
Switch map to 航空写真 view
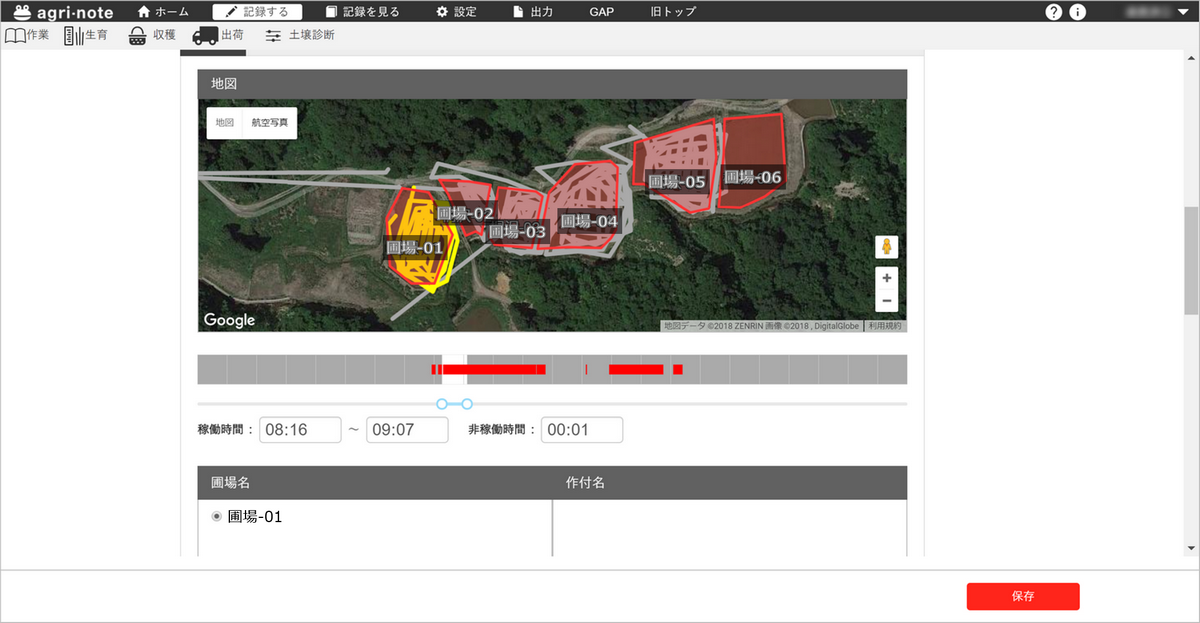coord(270,123)
